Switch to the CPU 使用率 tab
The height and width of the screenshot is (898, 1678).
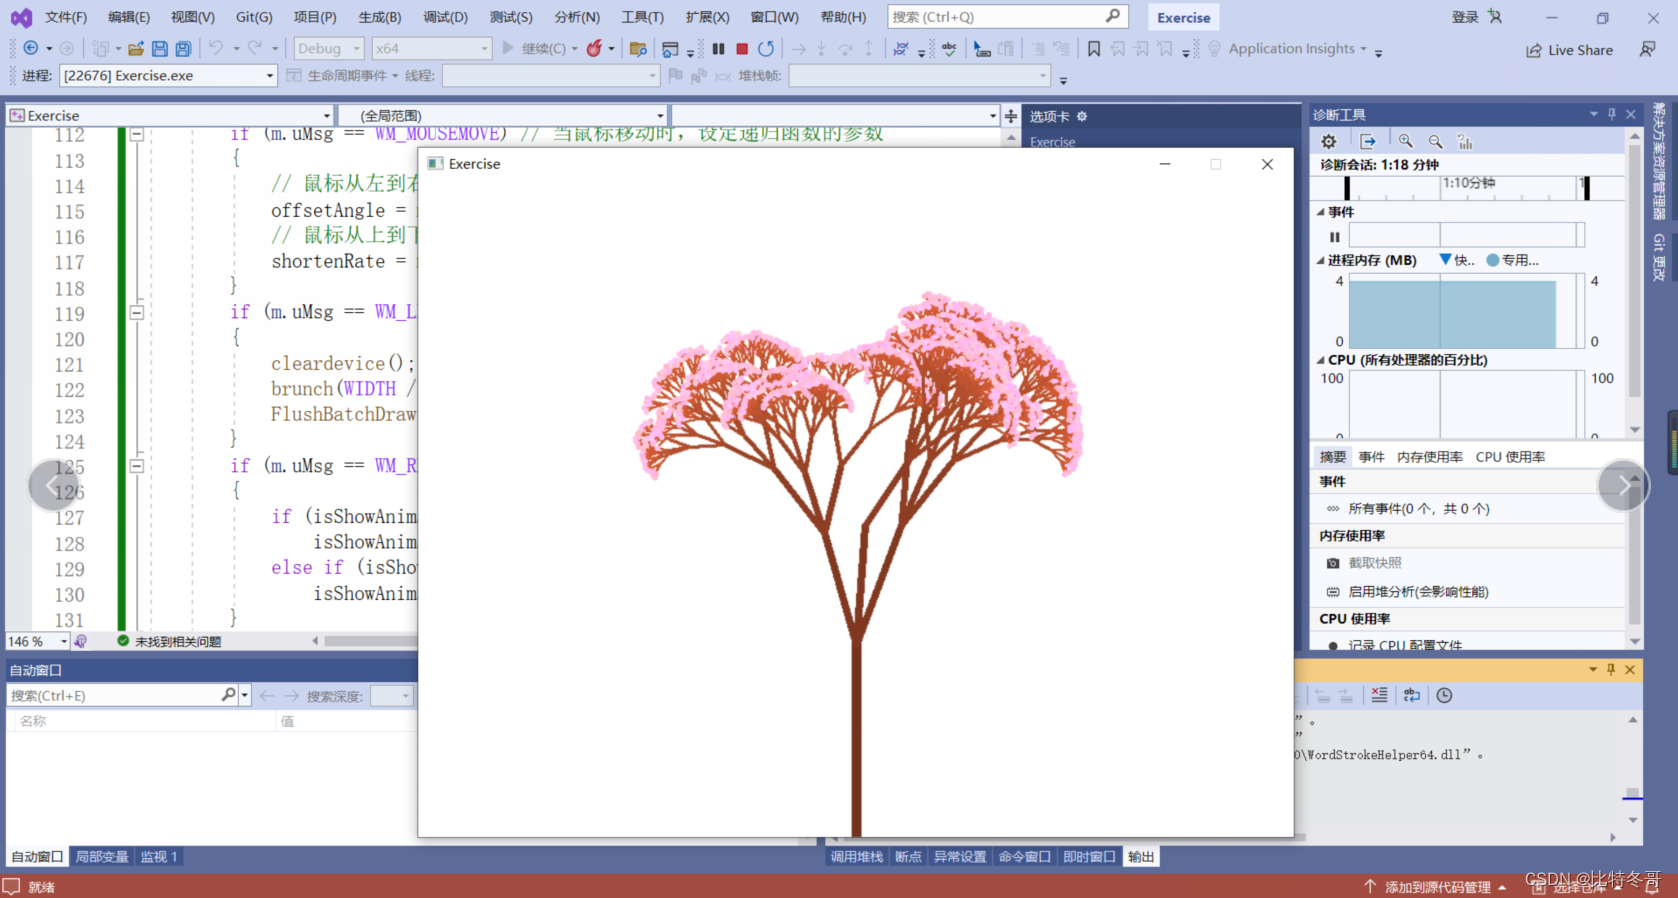[1510, 457]
